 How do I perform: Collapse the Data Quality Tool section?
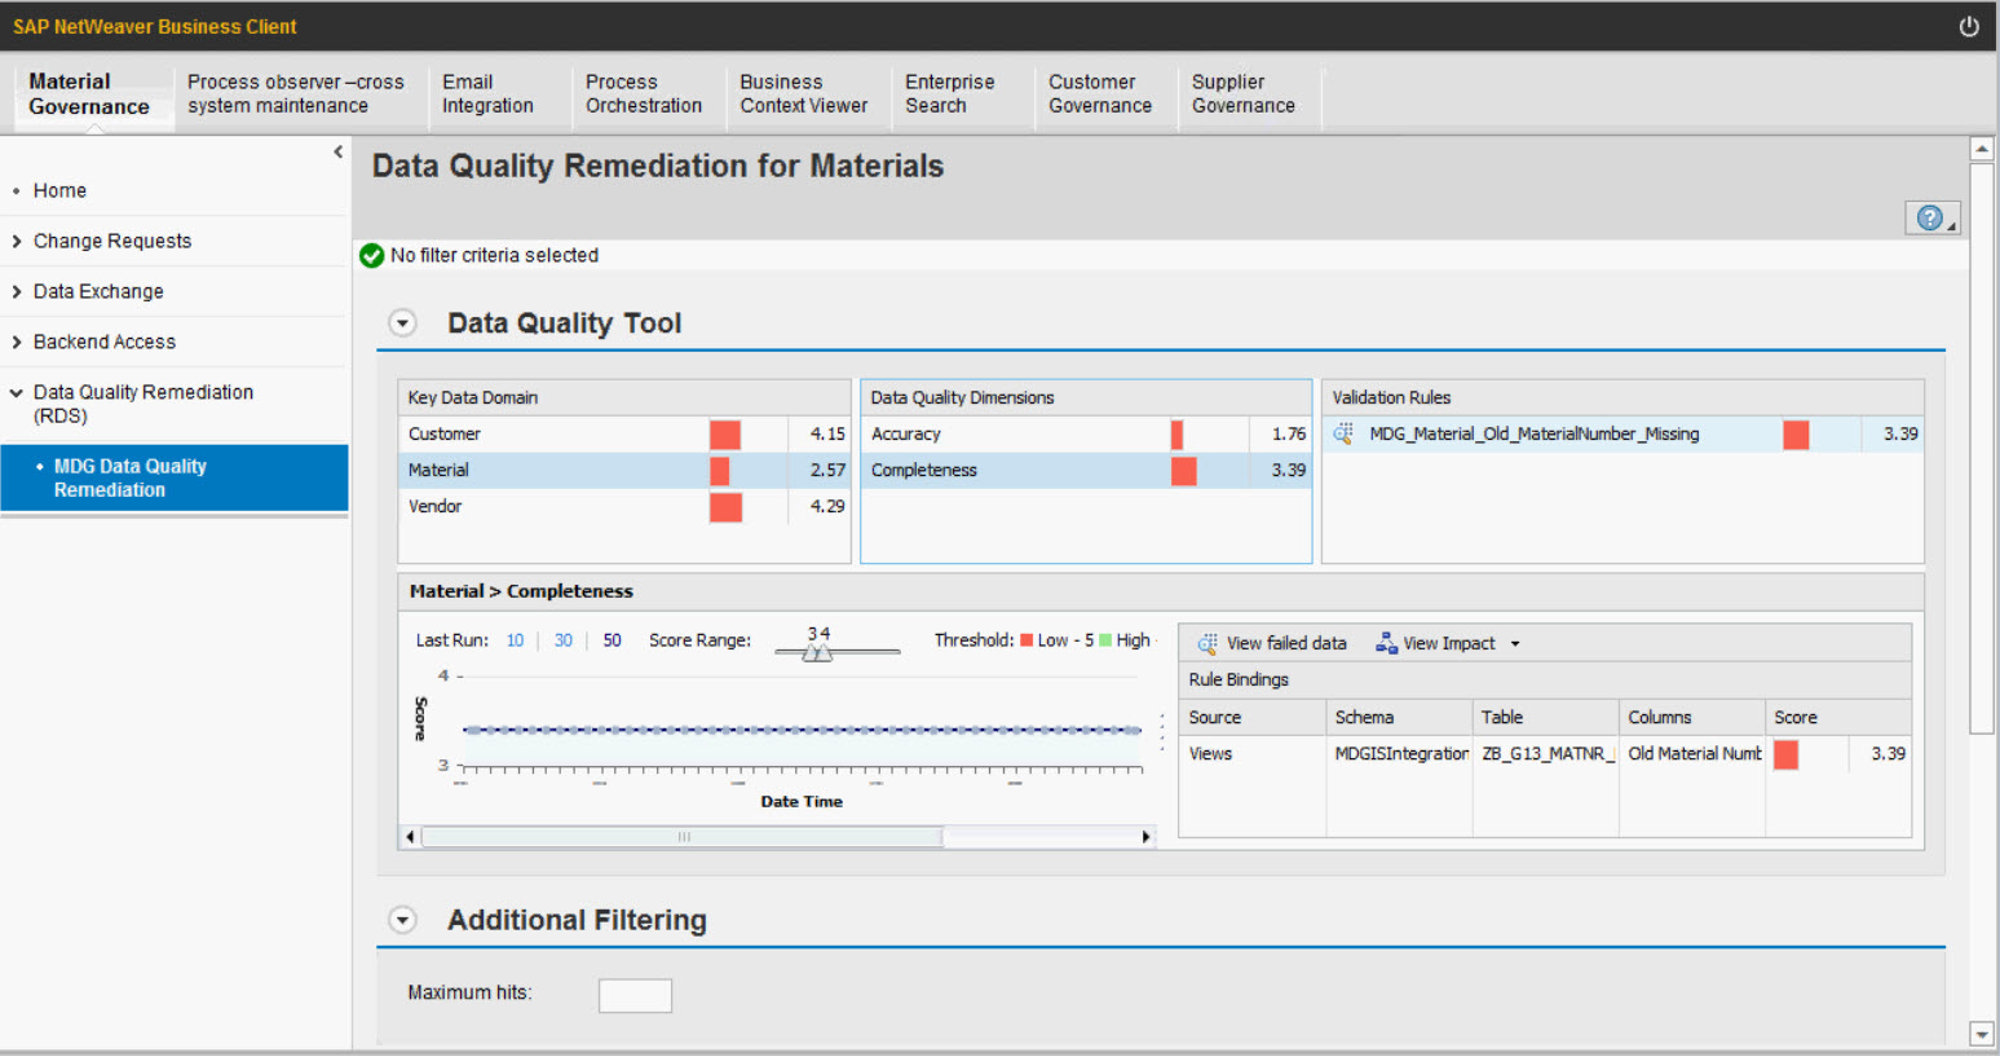[x=402, y=323]
